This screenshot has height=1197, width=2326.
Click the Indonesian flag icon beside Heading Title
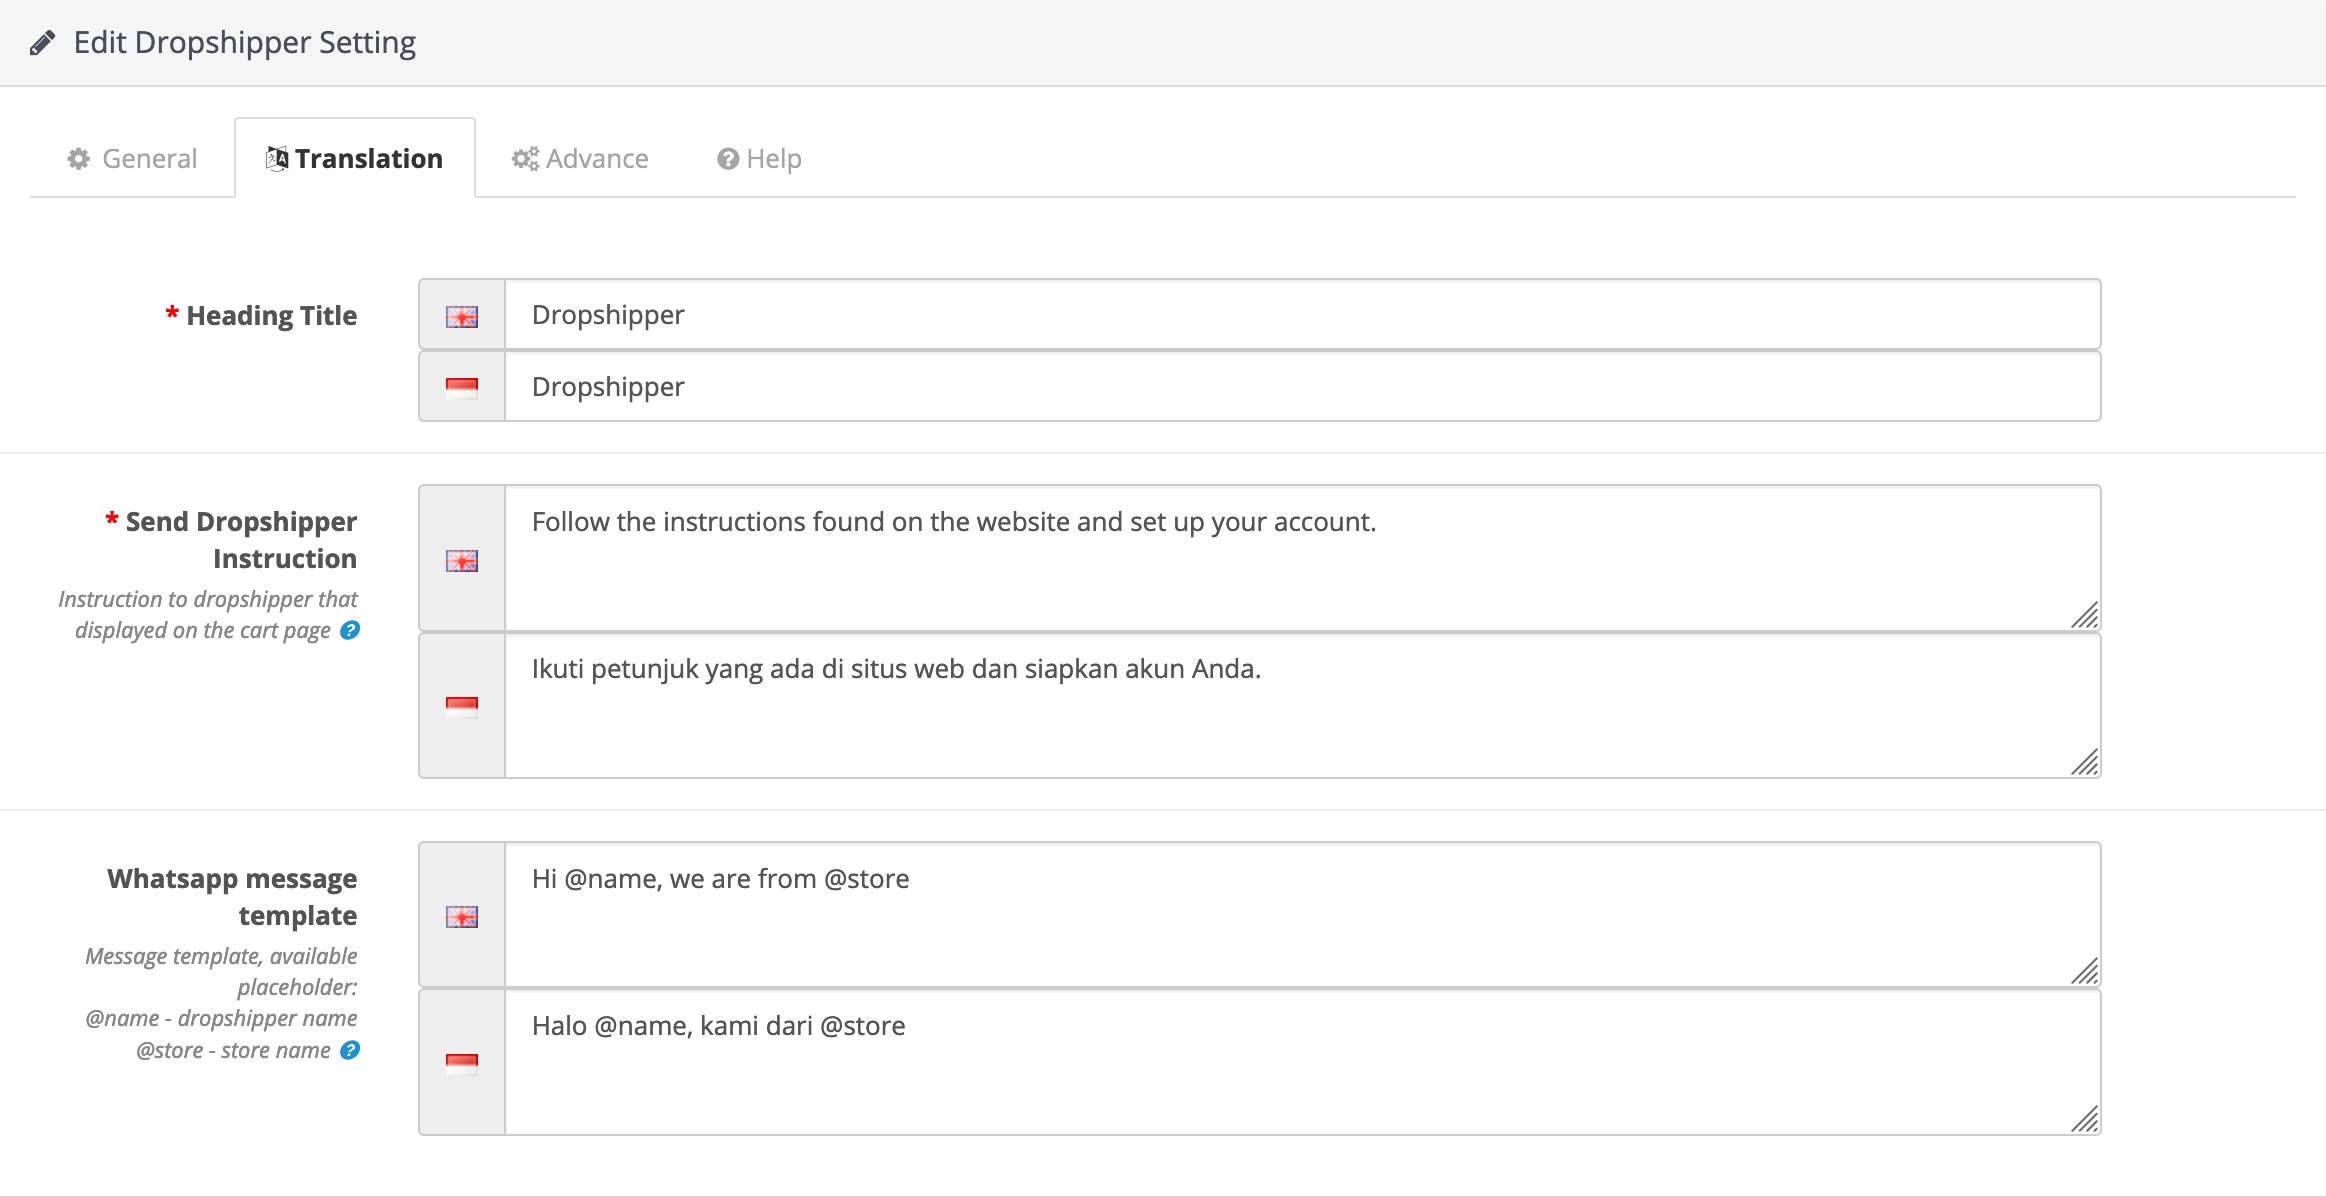coord(461,387)
